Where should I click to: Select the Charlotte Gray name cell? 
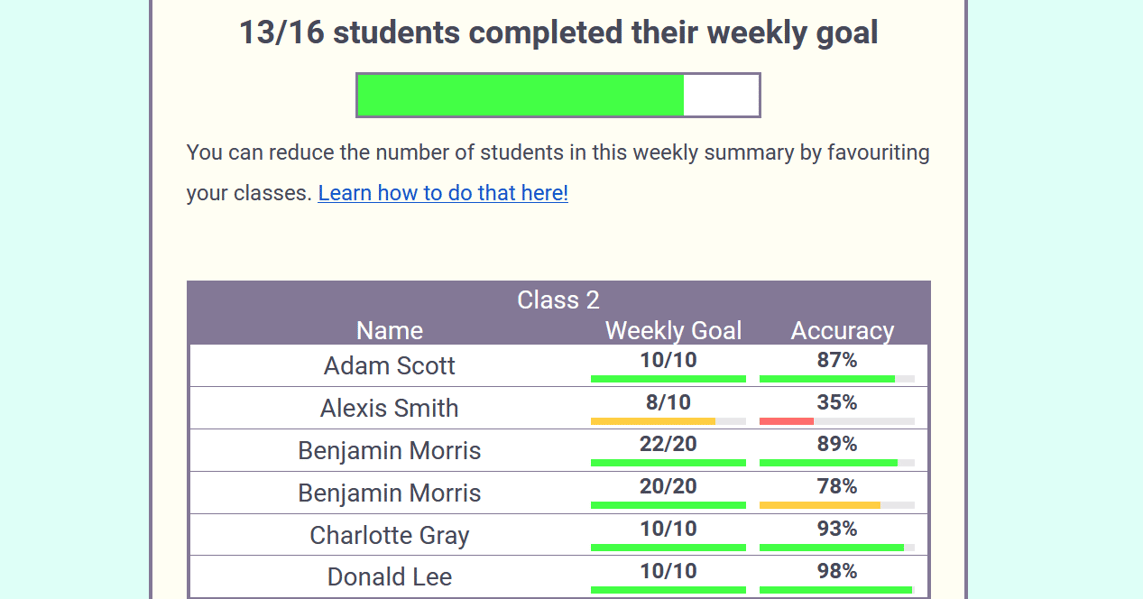click(389, 535)
